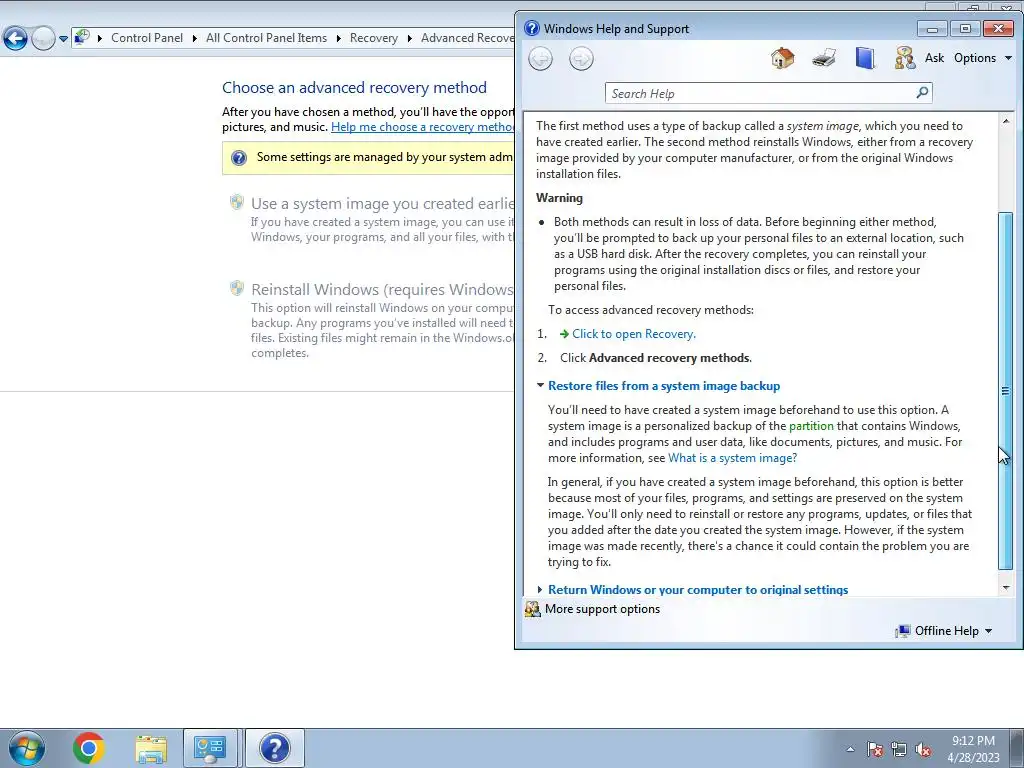Open the Ask support people icon
The width and height of the screenshot is (1024, 768).
pos(904,58)
